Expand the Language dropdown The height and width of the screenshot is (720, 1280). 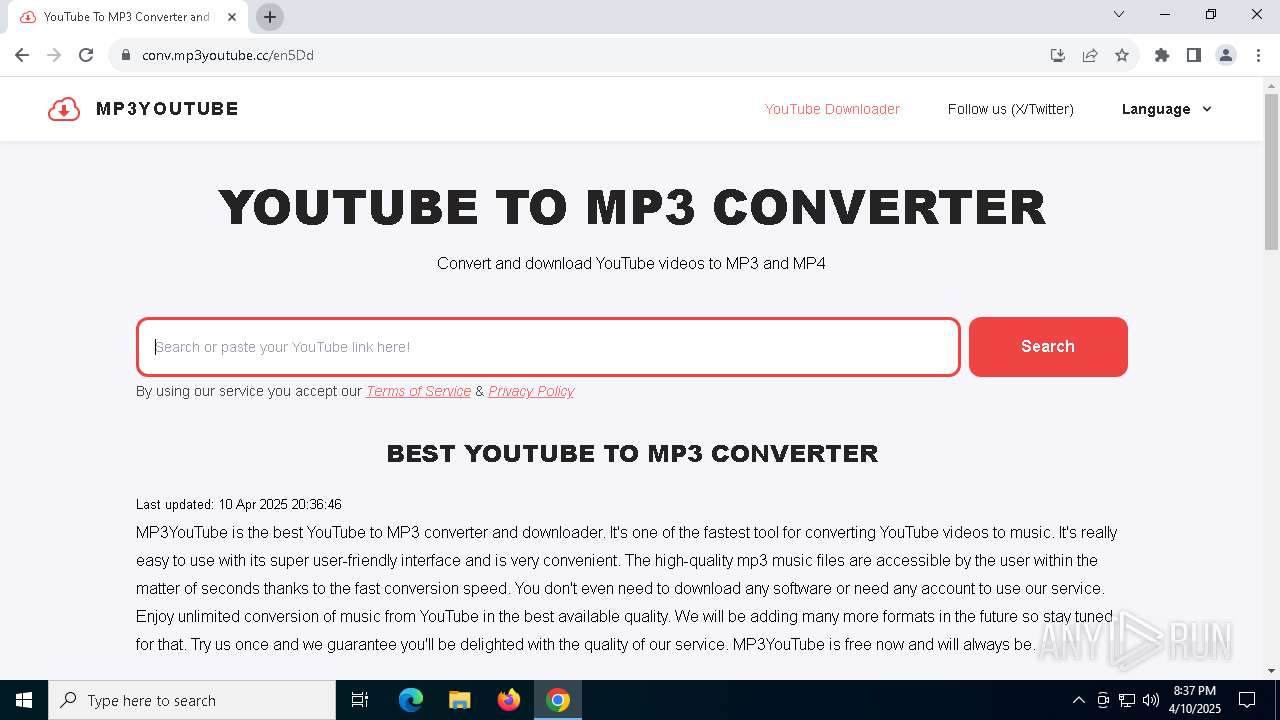(1167, 109)
